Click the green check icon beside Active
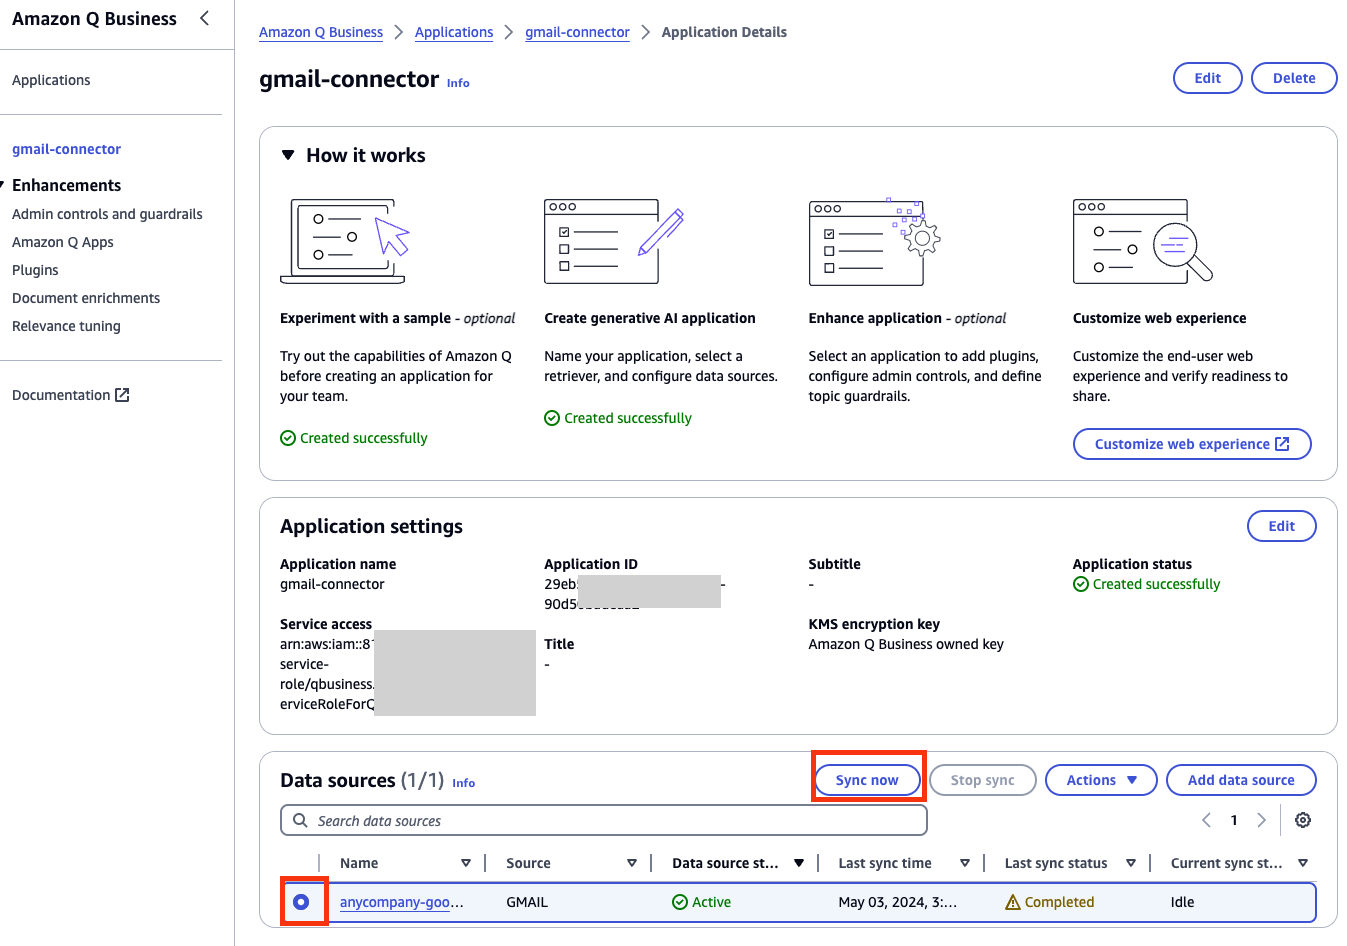This screenshot has height=946, width=1347. (680, 902)
